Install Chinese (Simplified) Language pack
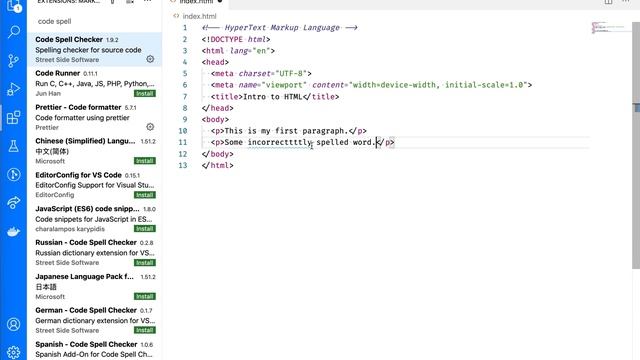 click(145, 161)
